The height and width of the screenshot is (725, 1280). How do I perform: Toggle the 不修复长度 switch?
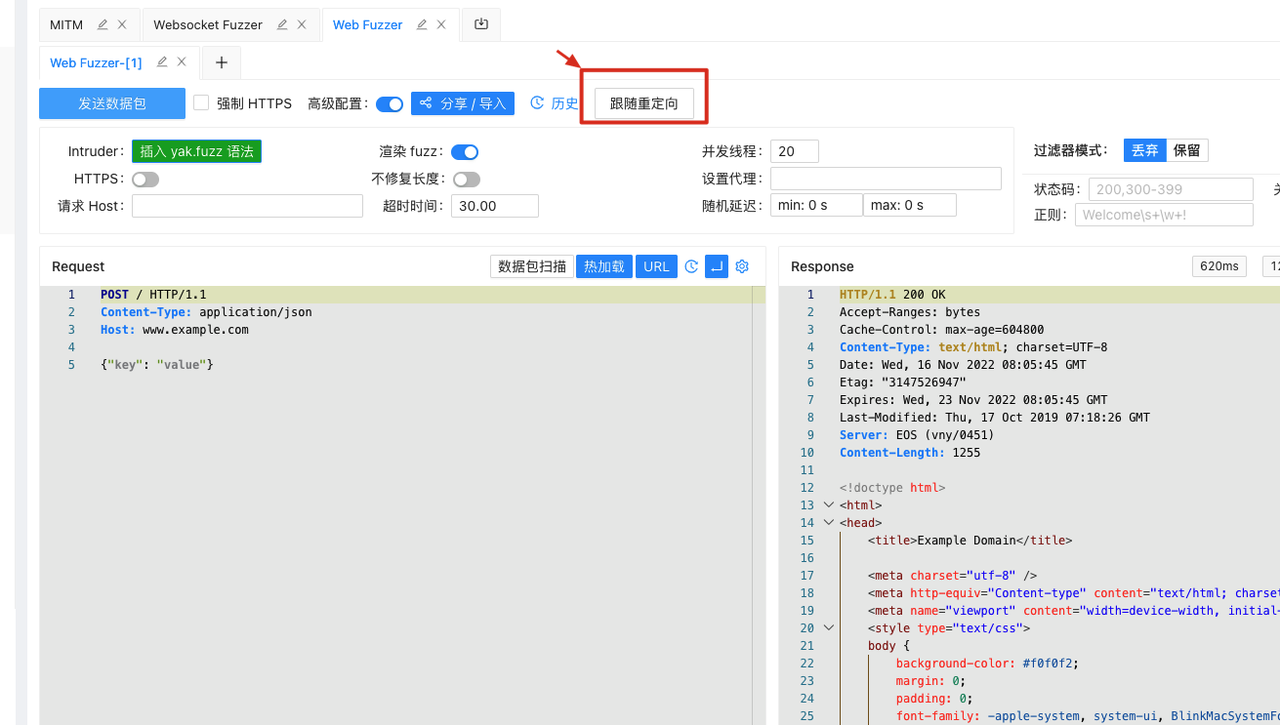pos(466,180)
